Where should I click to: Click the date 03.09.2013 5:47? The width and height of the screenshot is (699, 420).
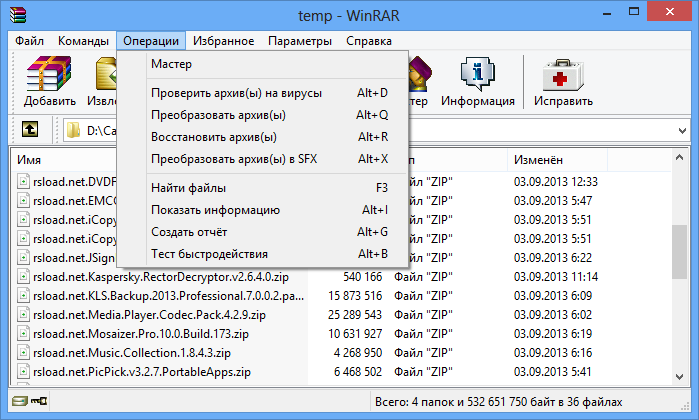coord(553,201)
